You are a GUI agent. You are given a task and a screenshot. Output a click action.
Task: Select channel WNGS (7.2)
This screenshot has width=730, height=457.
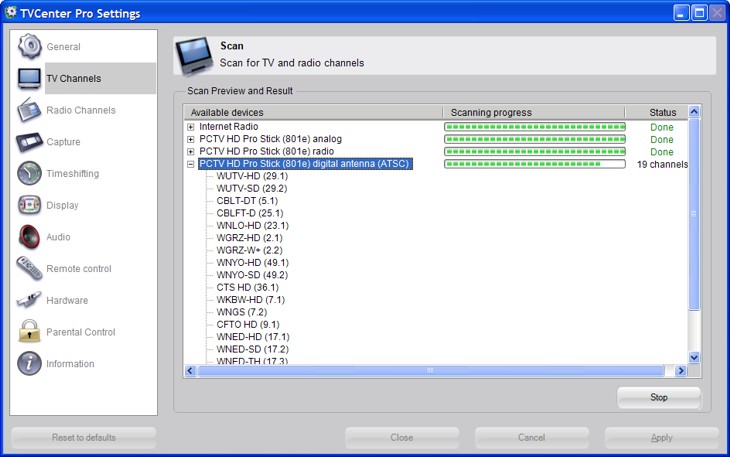(242, 312)
